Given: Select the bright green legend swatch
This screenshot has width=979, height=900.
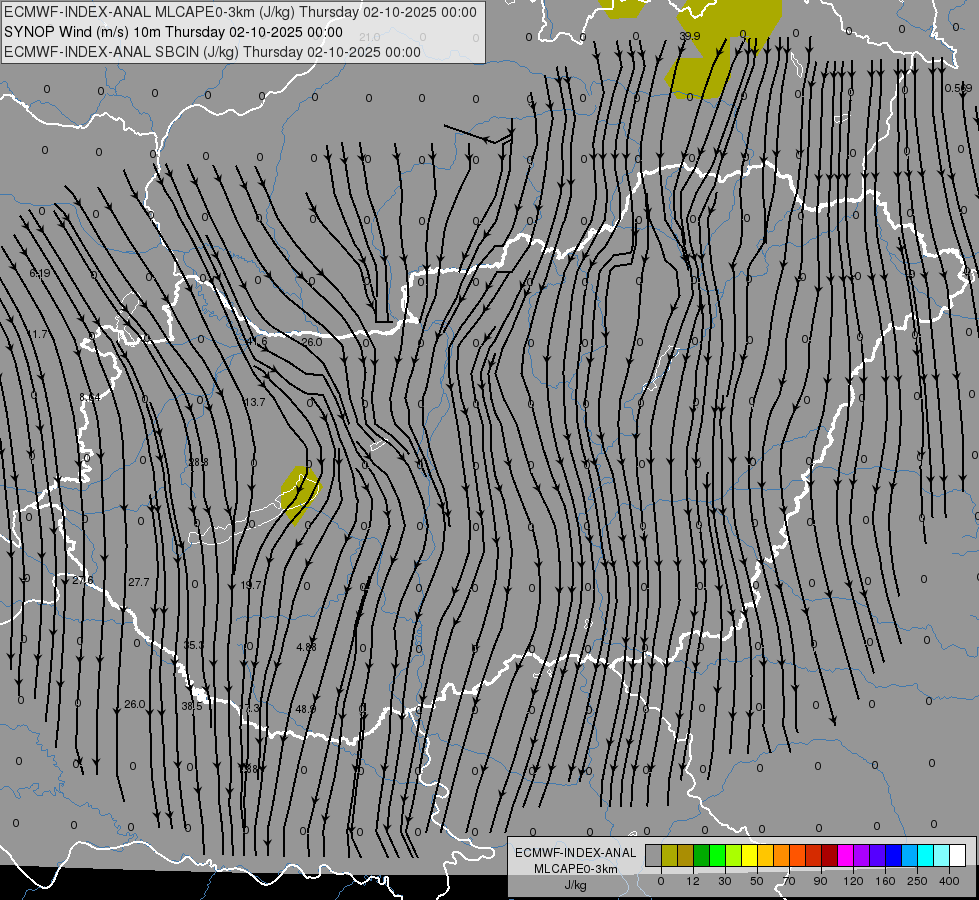Looking at the screenshot, I should (717, 855).
